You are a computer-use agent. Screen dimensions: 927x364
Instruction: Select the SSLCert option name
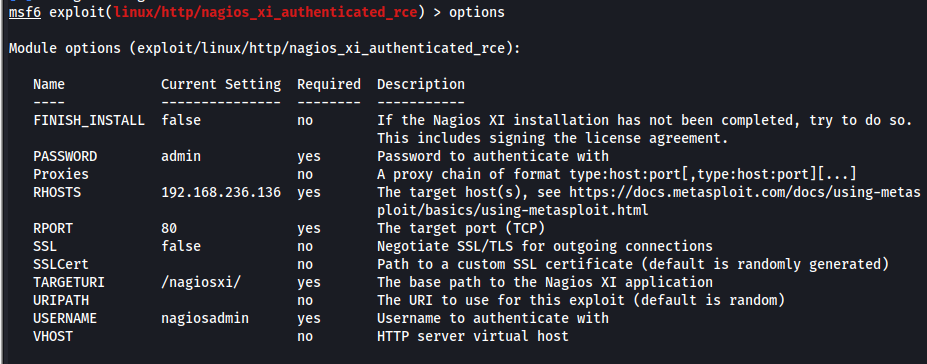point(61,264)
